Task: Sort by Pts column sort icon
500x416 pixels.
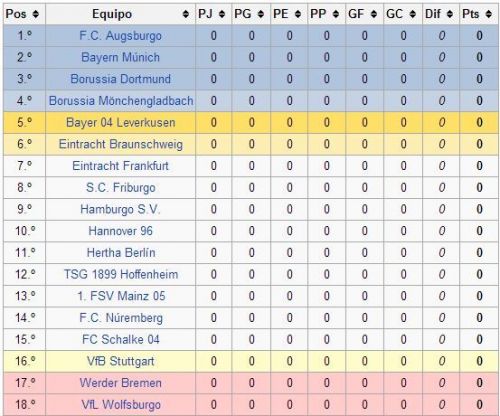Action: [x=489, y=14]
